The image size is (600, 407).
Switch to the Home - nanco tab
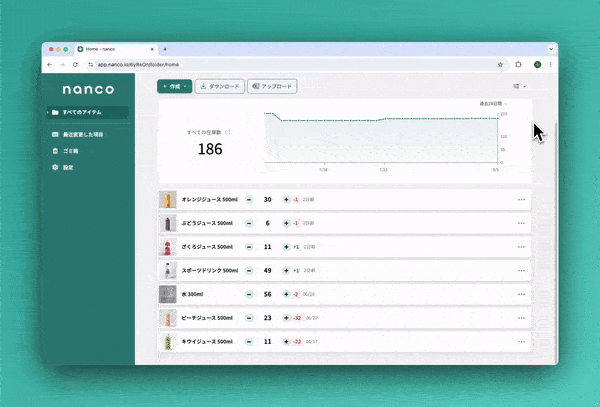tap(116, 49)
